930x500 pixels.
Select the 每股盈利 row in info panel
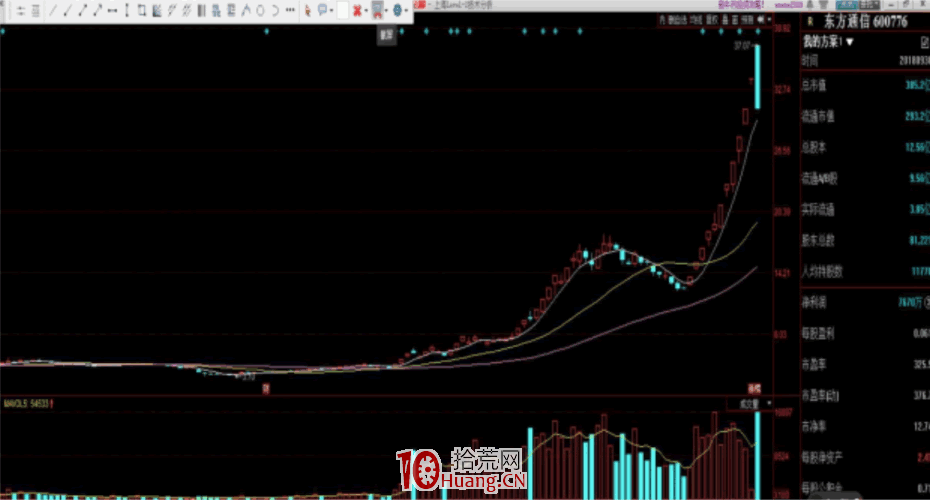coord(865,333)
